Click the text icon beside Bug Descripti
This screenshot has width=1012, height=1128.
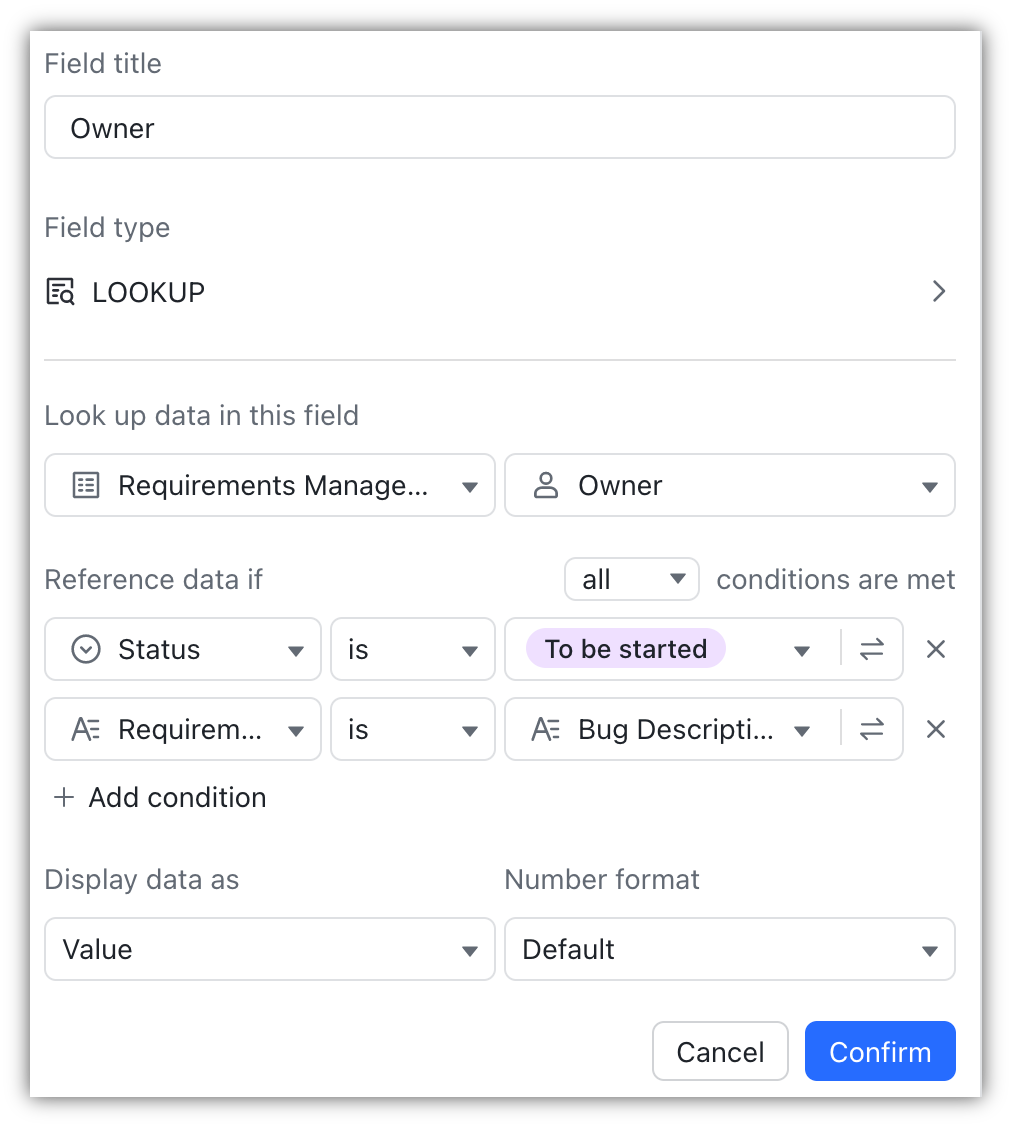[x=546, y=729]
